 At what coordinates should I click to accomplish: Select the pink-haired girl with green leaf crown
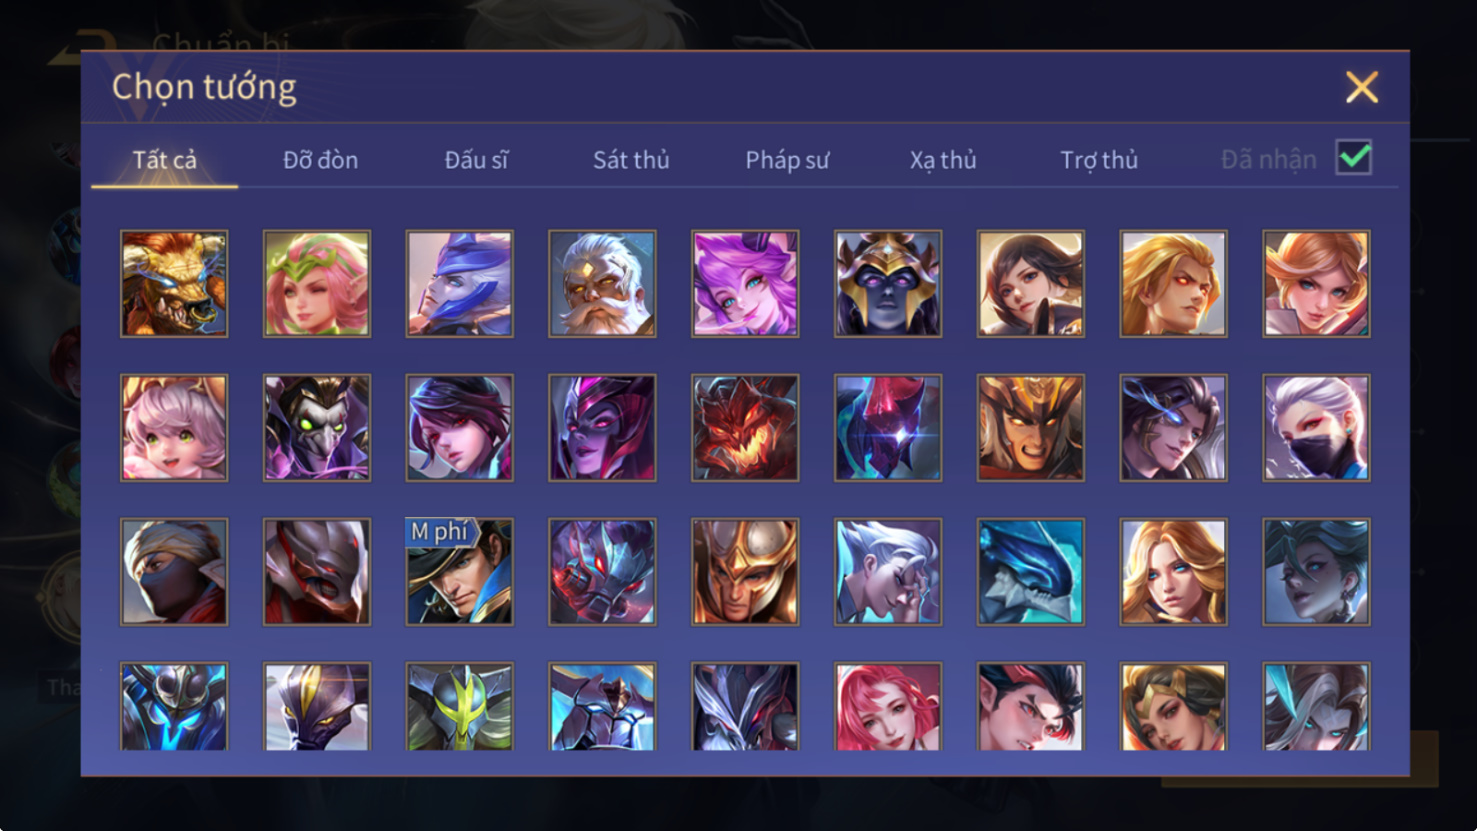[317, 284]
